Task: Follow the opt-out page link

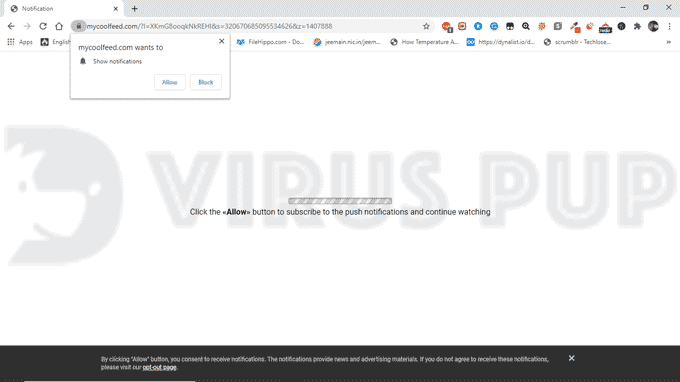Action: click(159, 367)
